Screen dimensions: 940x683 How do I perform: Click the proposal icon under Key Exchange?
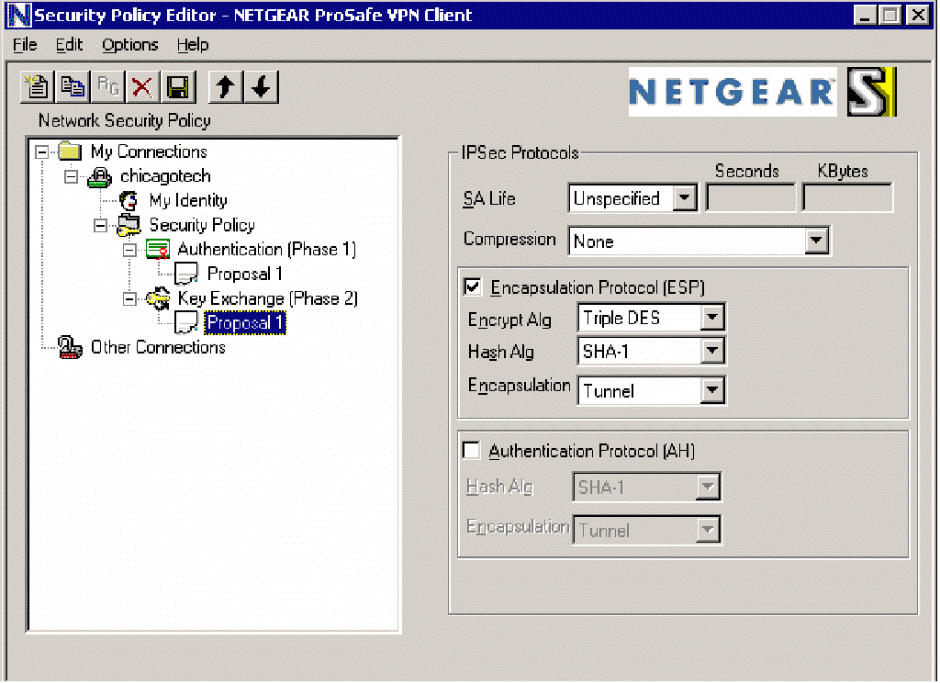(186, 323)
